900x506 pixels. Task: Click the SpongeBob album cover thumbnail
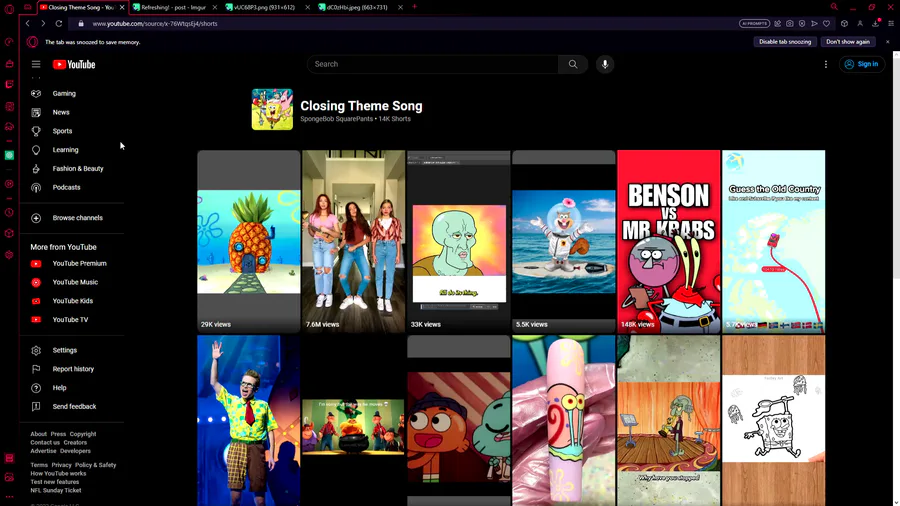[x=272, y=109]
